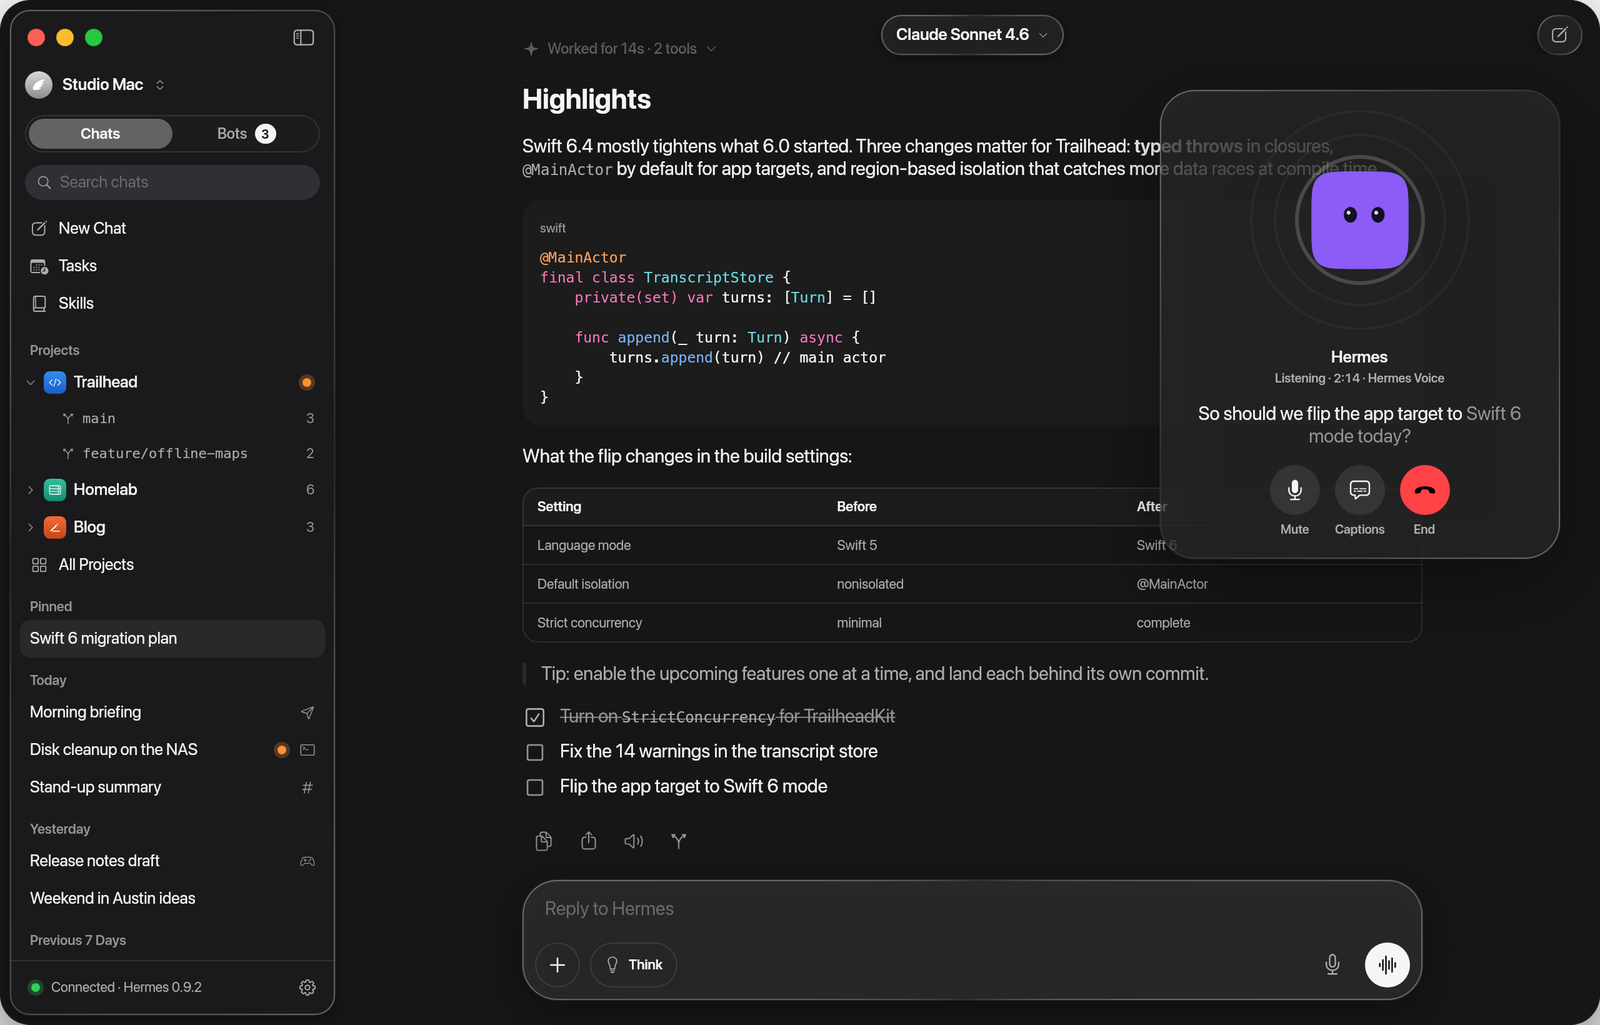The image size is (1600, 1025).
Task: Start dictation with the composer microphone
Action: (1332, 965)
